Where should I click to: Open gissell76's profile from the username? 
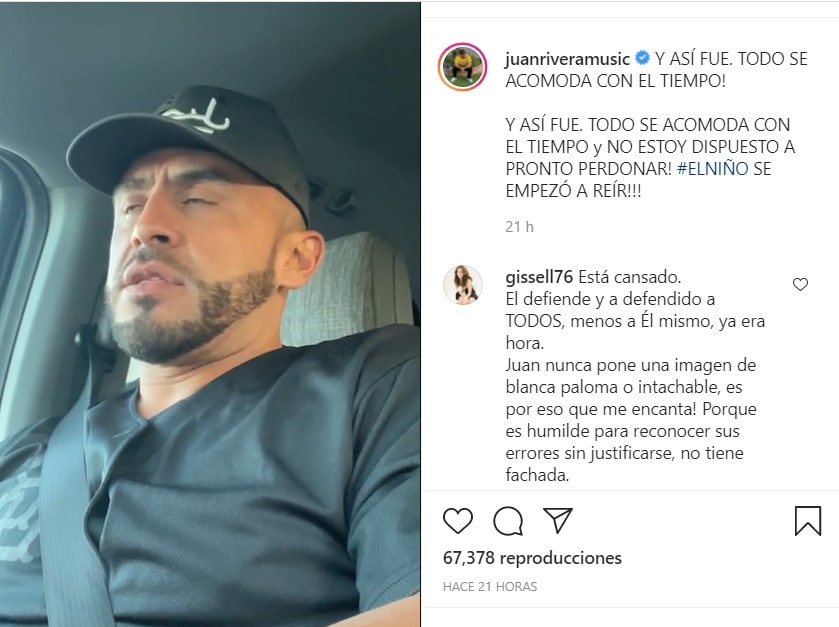(x=539, y=277)
